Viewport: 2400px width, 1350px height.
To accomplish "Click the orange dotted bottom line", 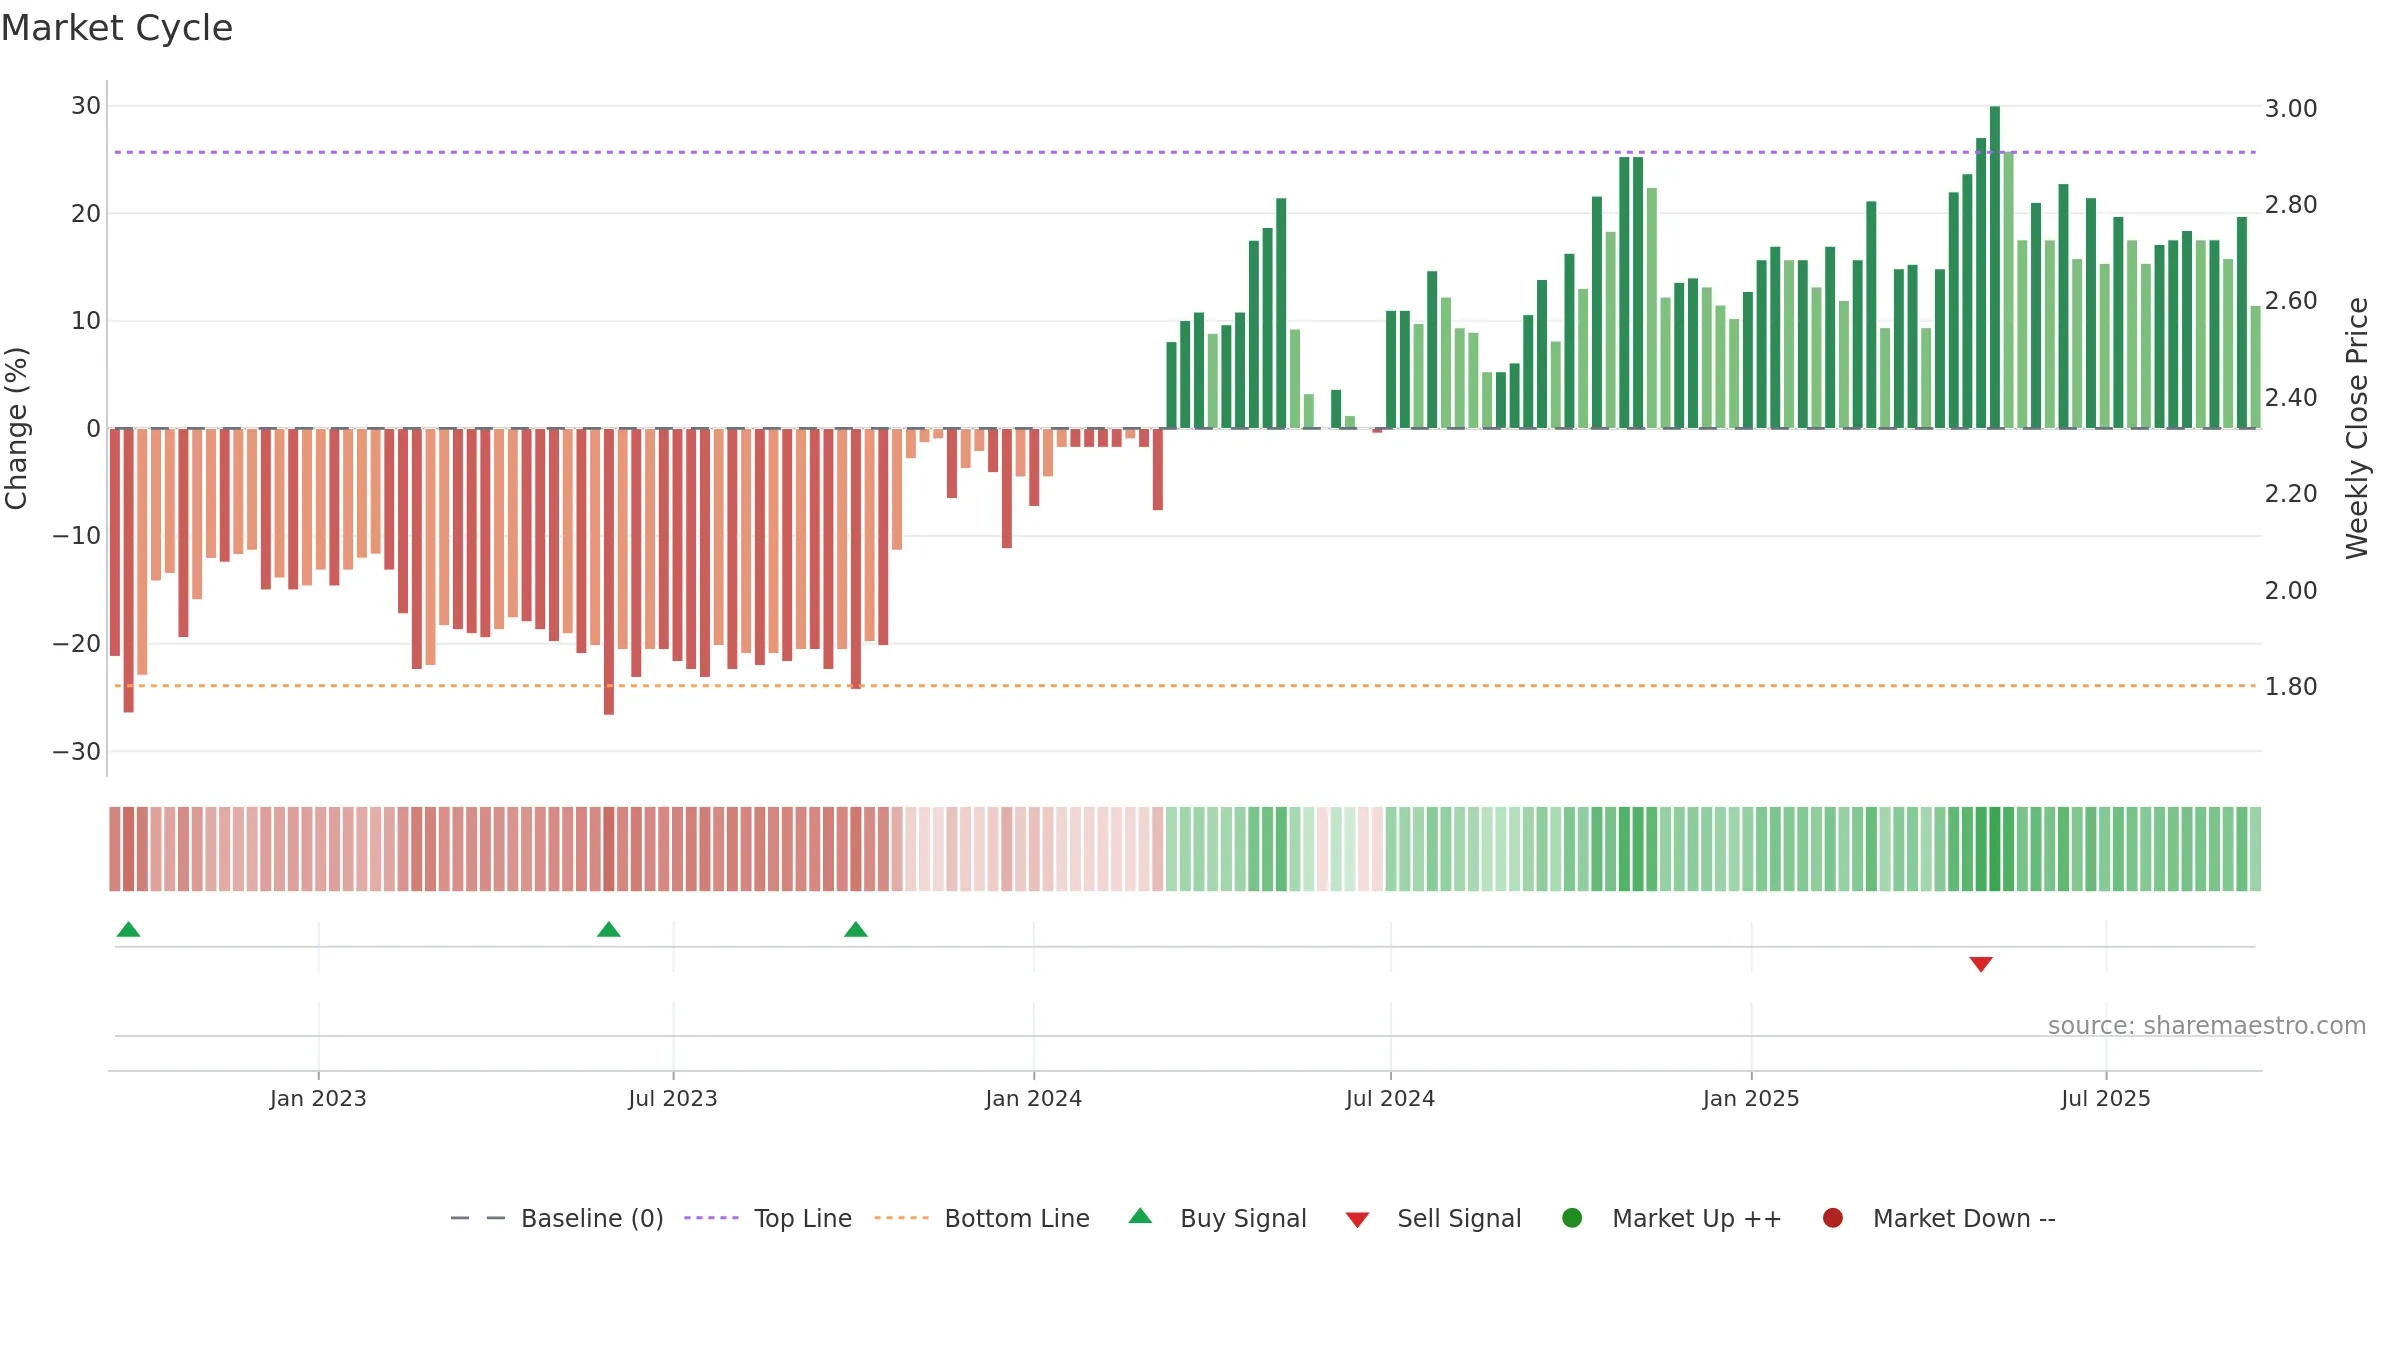I will pyautogui.click(x=1185, y=686).
